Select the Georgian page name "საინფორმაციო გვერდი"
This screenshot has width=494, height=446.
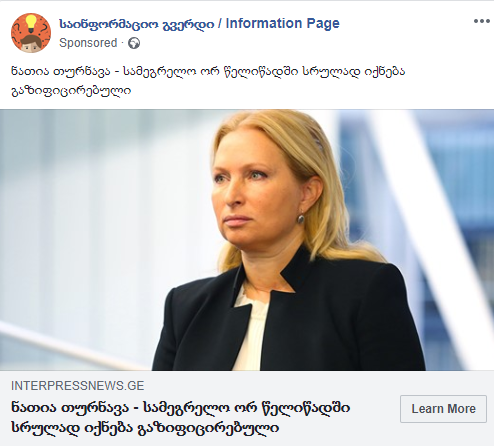tap(137, 24)
